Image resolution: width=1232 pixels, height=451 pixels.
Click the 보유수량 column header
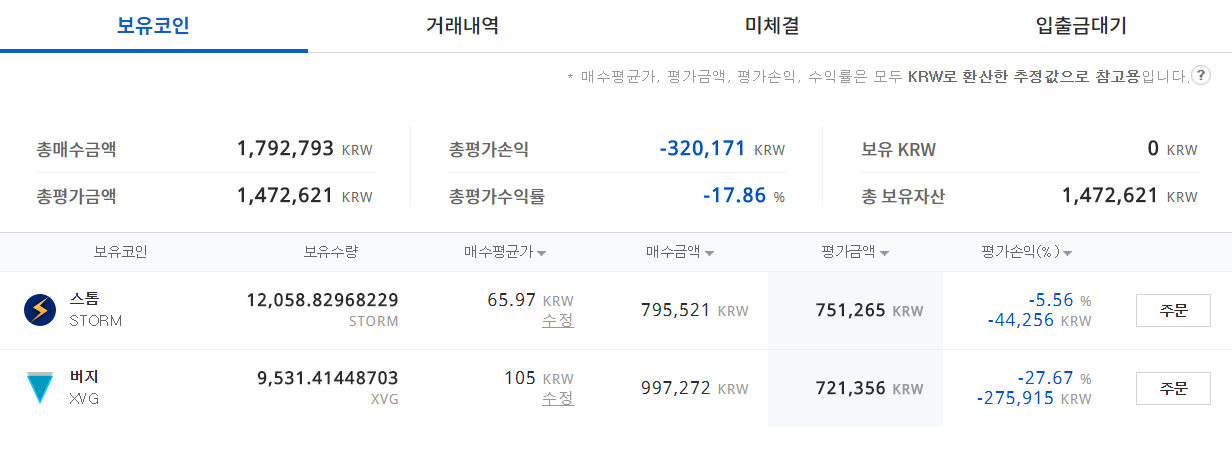331,252
